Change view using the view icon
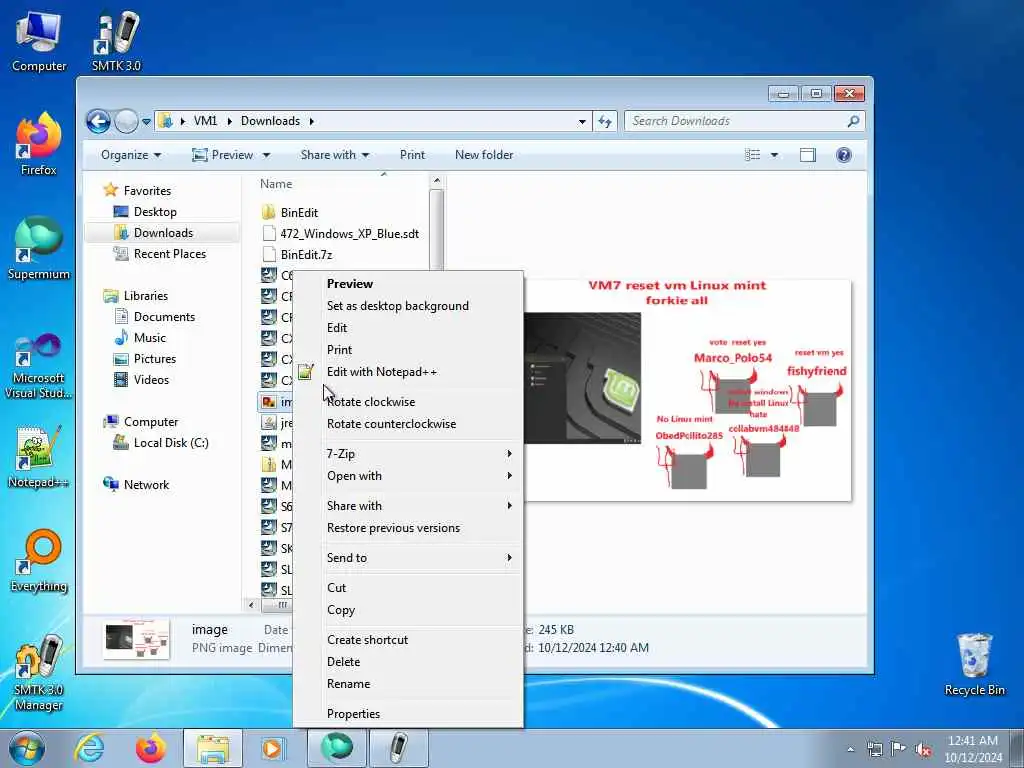Image resolution: width=1024 pixels, height=768 pixels. click(753, 155)
